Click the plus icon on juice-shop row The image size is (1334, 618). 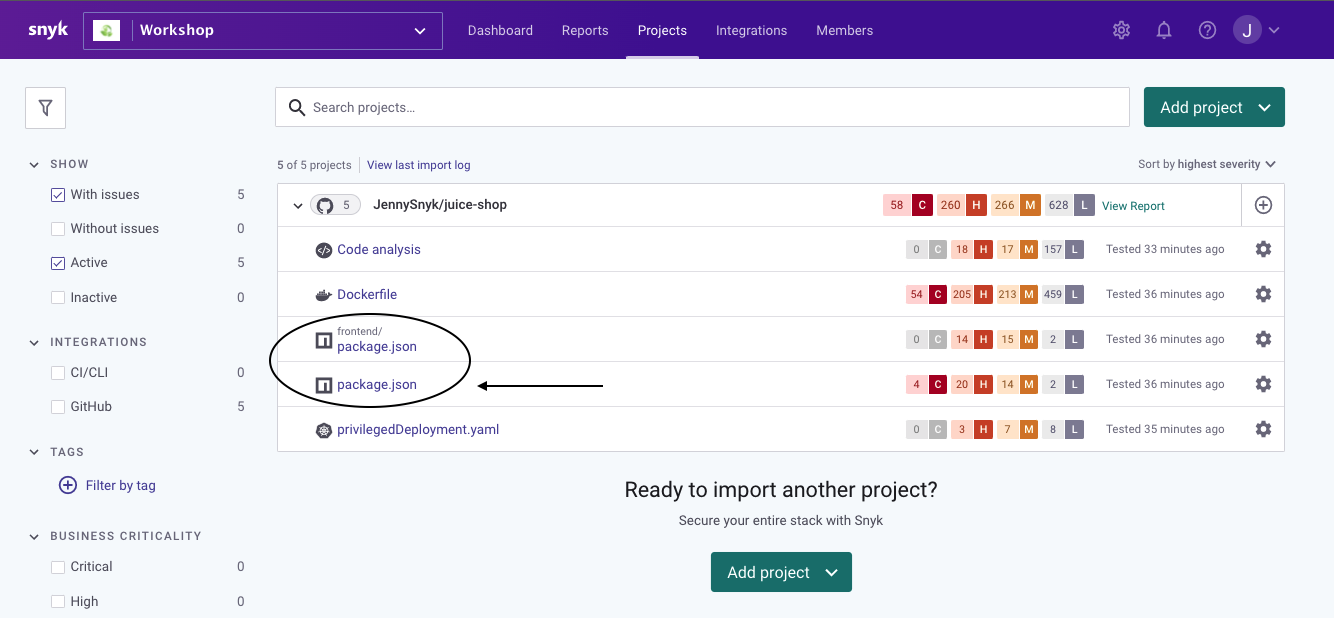pyautogui.click(x=1263, y=205)
